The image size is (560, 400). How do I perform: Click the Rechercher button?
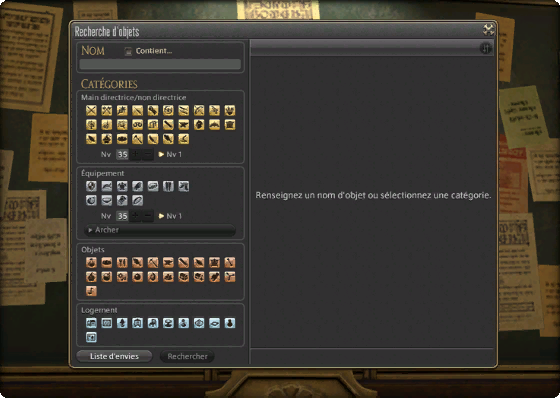tap(187, 356)
